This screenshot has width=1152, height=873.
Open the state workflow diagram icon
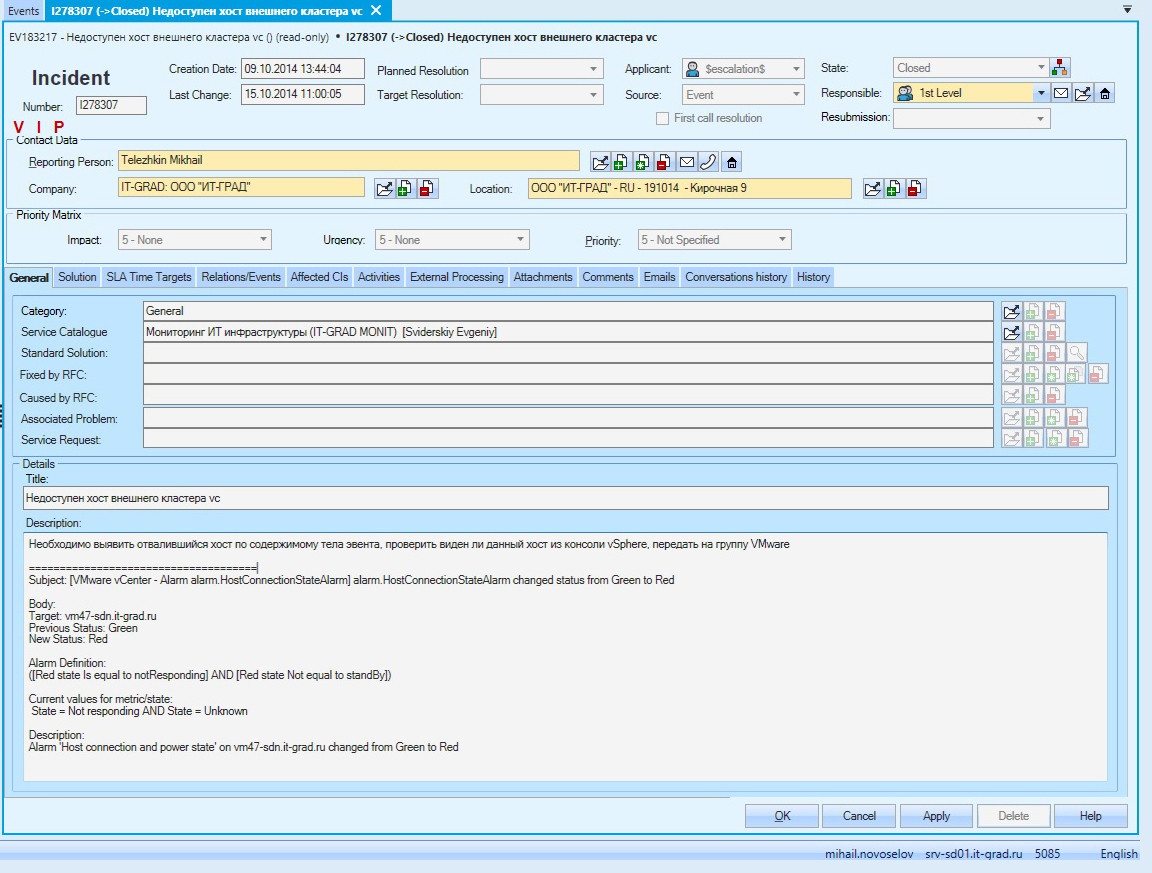click(x=1061, y=68)
